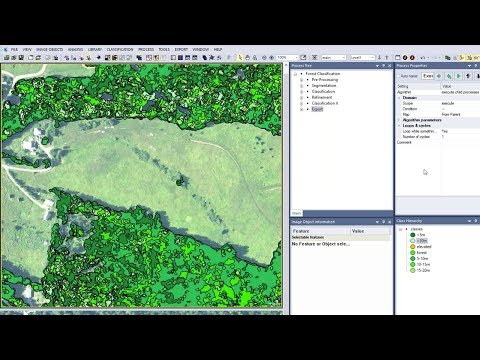Collapse the Loops & cycles group
The image size is (480, 360).
399,126
